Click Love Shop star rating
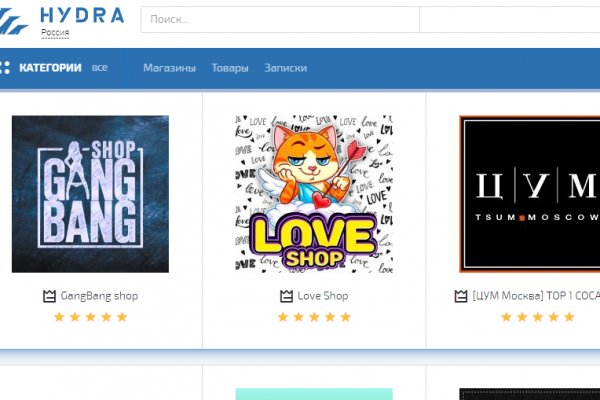The height and width of the screenshot is (400, 600). (x=314, y=317)
